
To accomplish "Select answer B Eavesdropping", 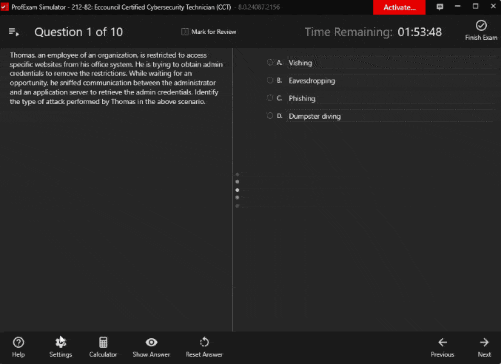I will point(270,80).
